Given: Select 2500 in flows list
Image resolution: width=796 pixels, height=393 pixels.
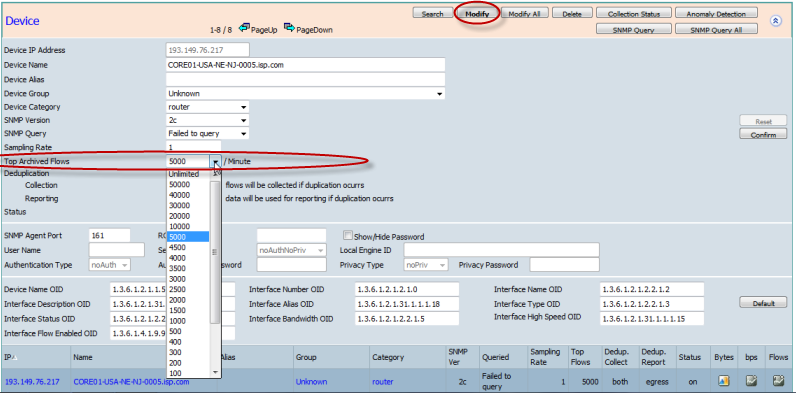Looking at the screenshot, I should pyautogui.click(x=188, y=289).
